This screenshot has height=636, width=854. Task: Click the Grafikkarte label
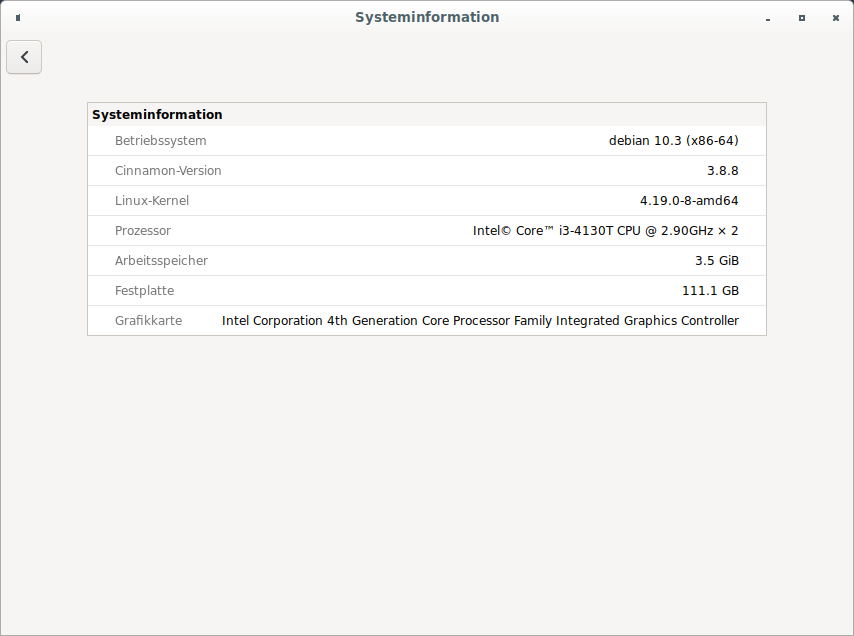148,321
